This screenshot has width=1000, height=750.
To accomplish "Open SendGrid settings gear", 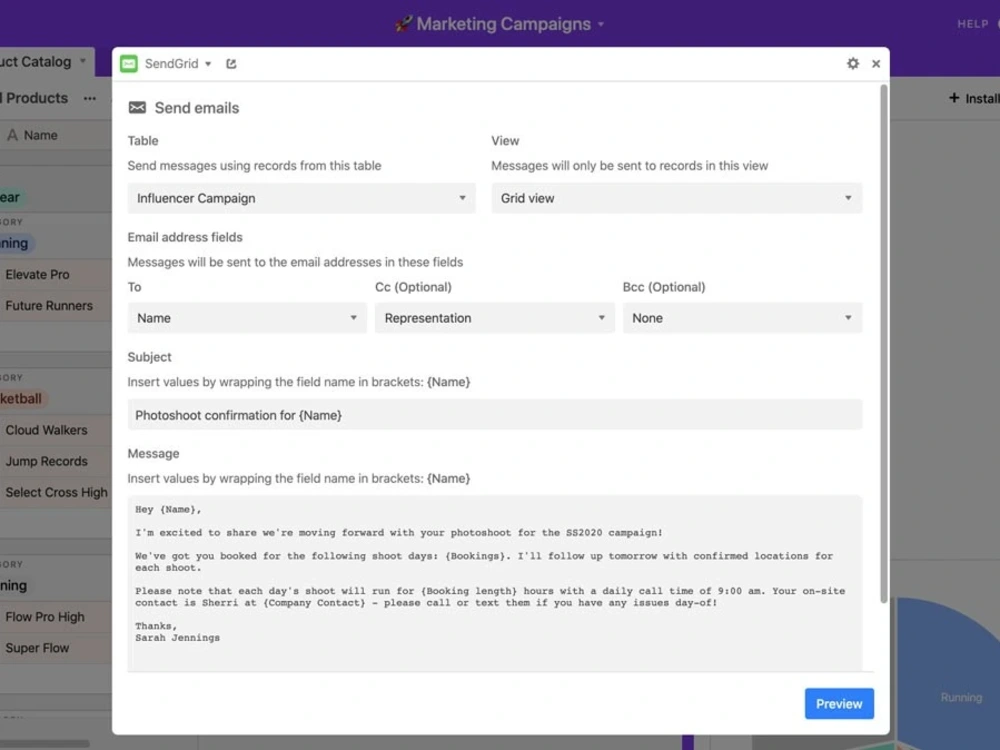I will click(853, 63).
